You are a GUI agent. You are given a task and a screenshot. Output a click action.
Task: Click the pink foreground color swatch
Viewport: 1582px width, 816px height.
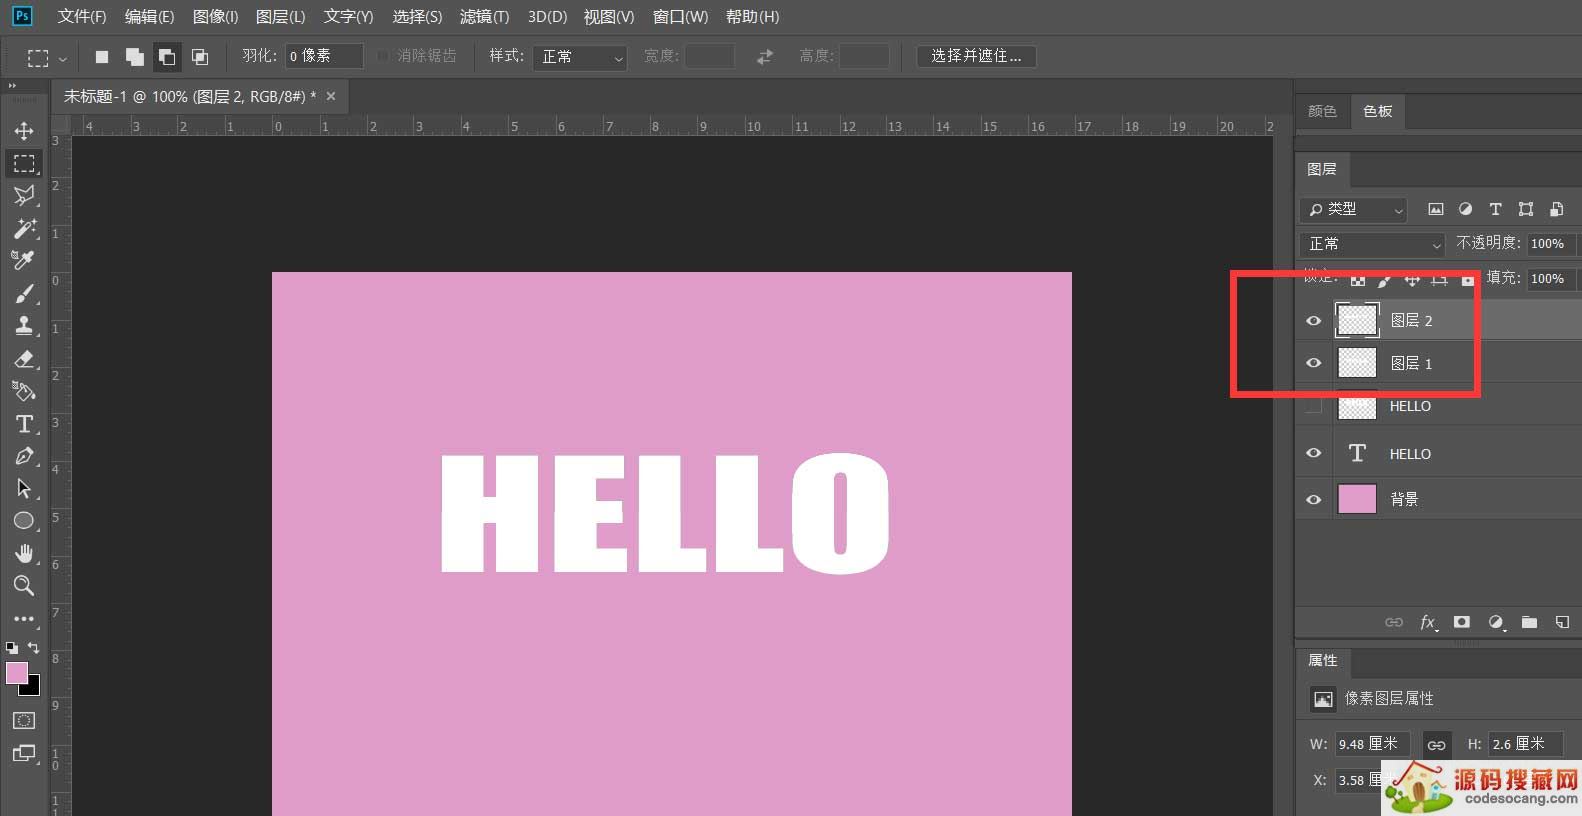pyautogui.click(x=16, y=673)
